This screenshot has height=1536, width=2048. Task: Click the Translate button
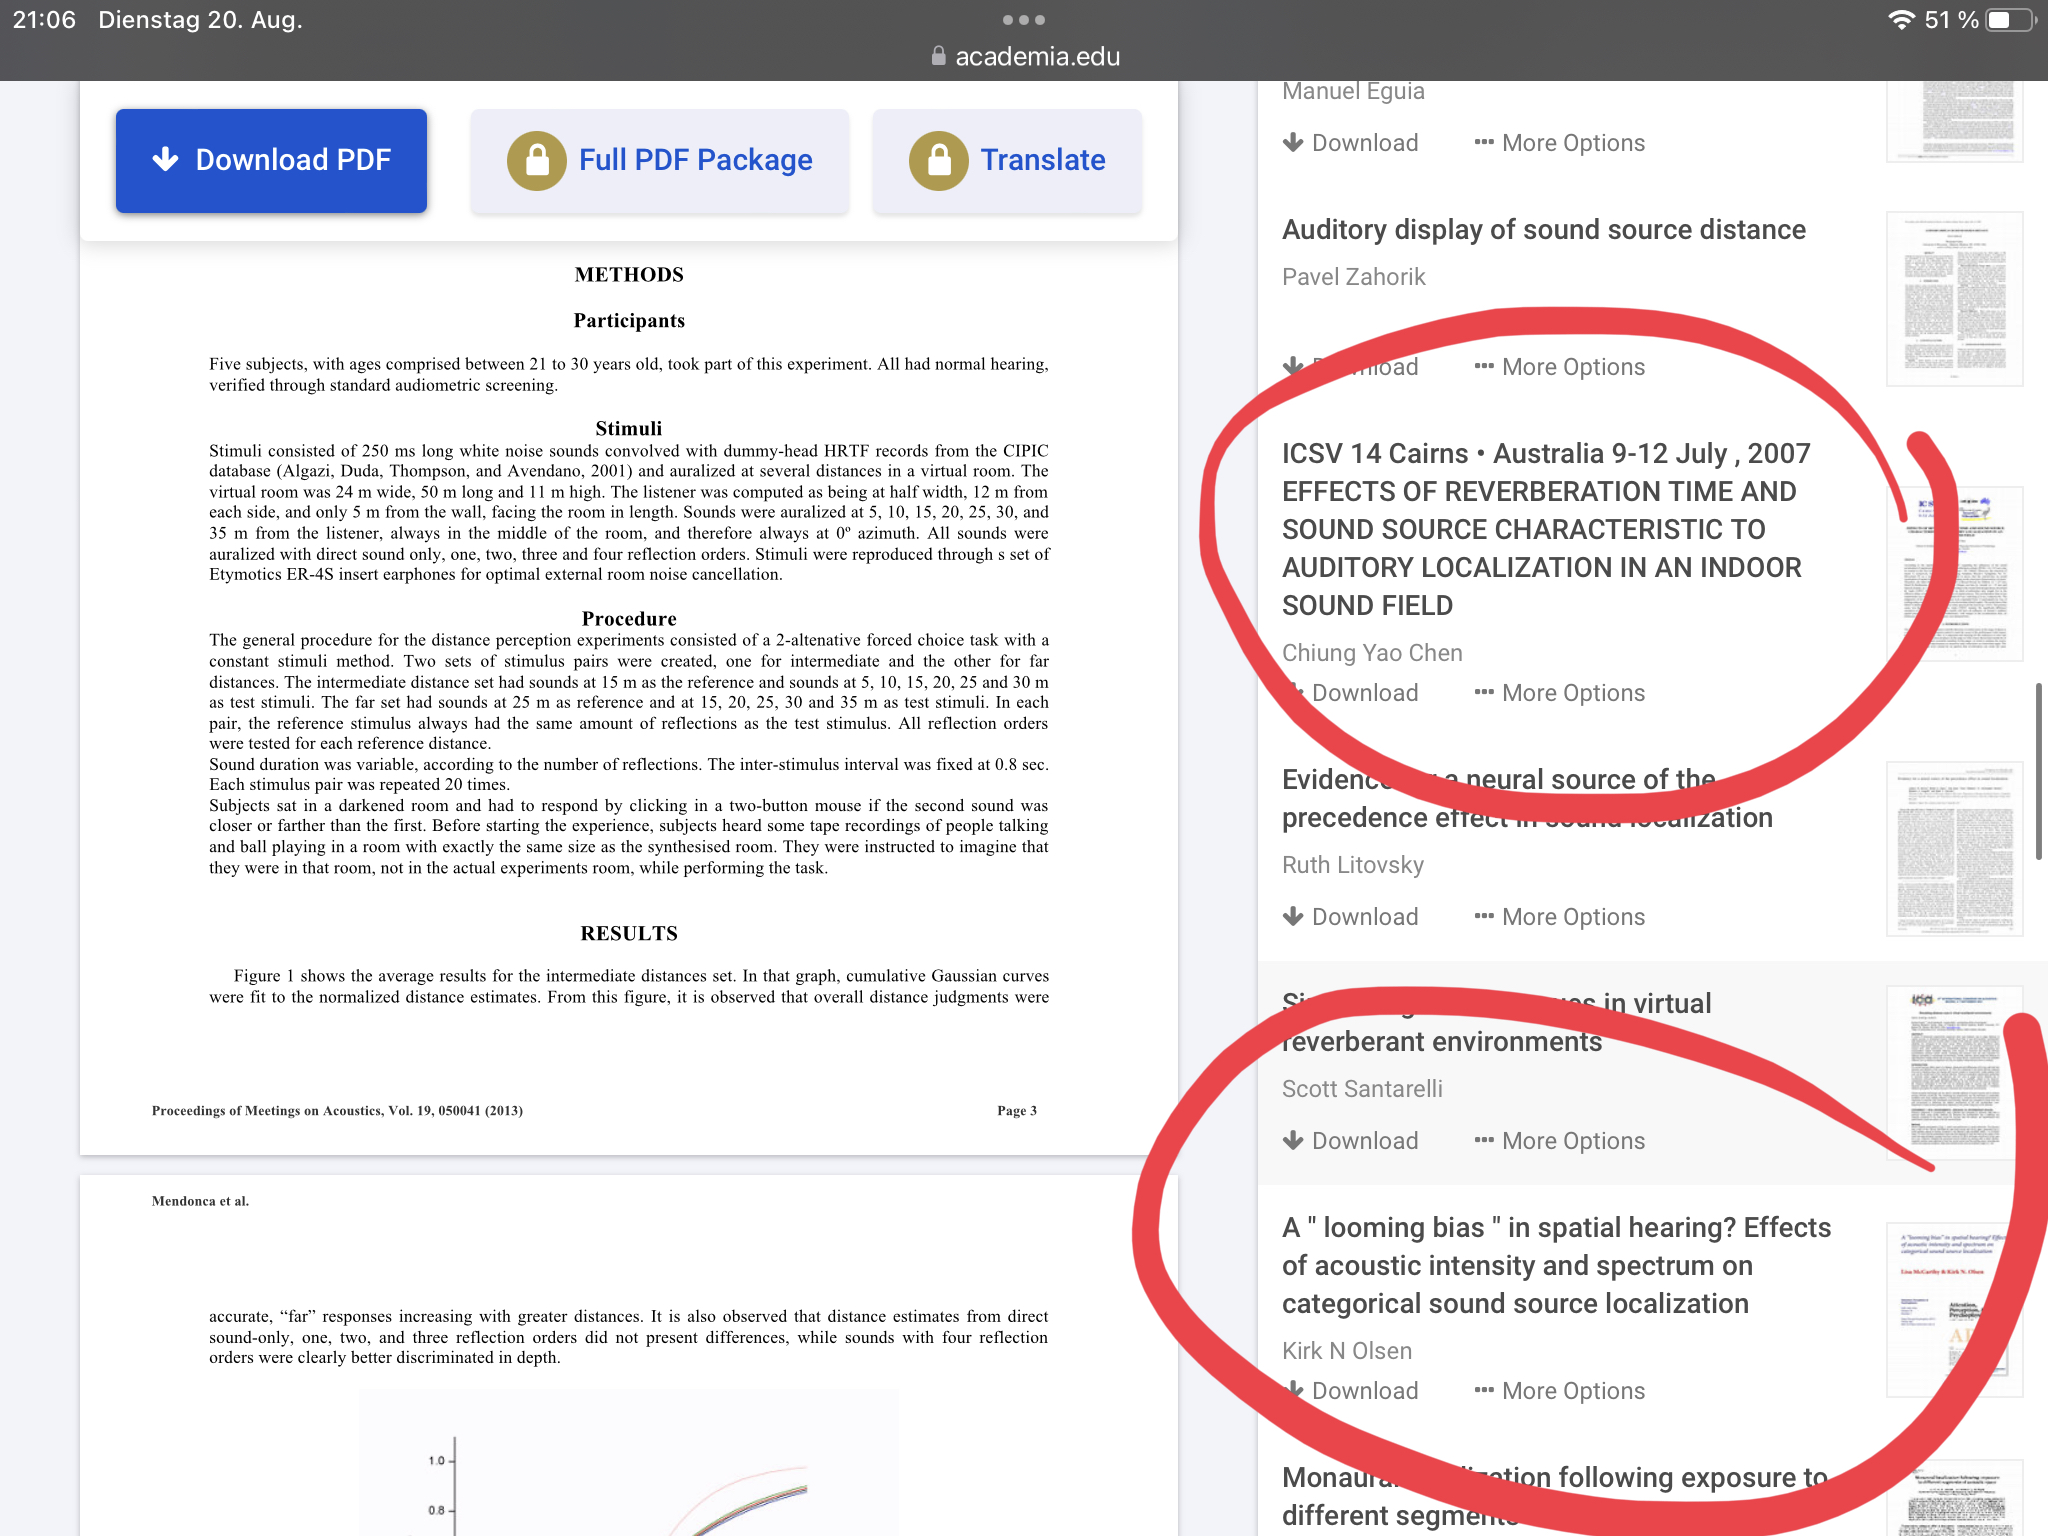(1007, 160)
